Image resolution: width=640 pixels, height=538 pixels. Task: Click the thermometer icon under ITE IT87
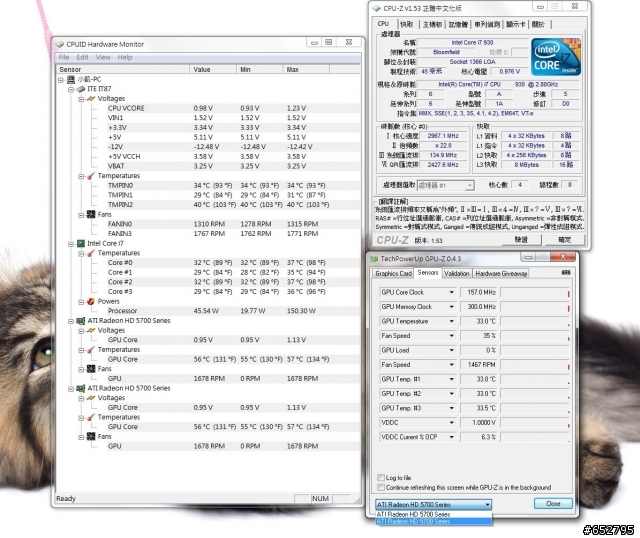pyautogui.click(x=91, y=176)
